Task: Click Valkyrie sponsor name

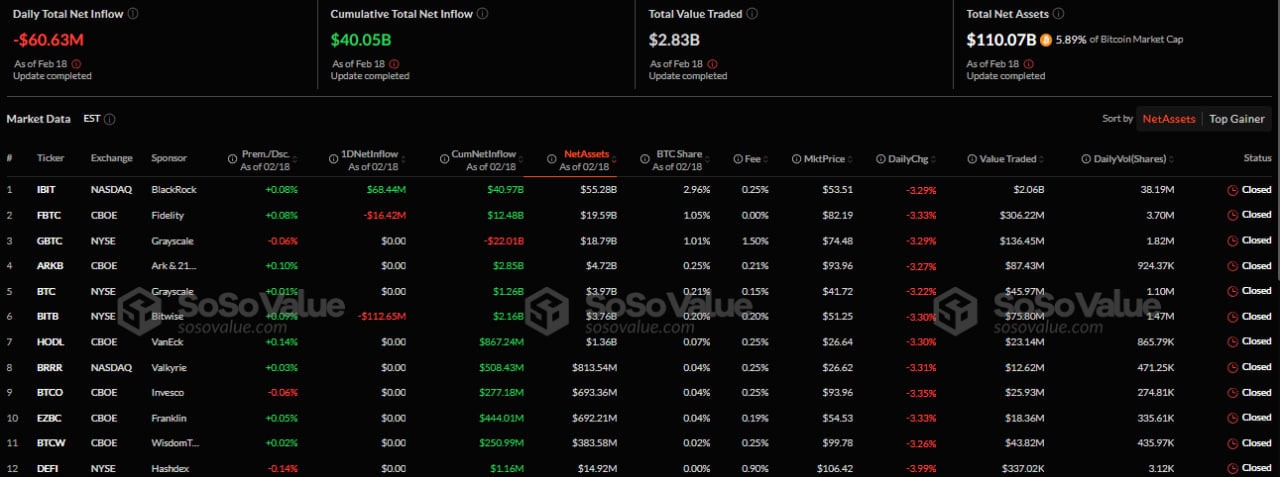Action: pos(169,367)
